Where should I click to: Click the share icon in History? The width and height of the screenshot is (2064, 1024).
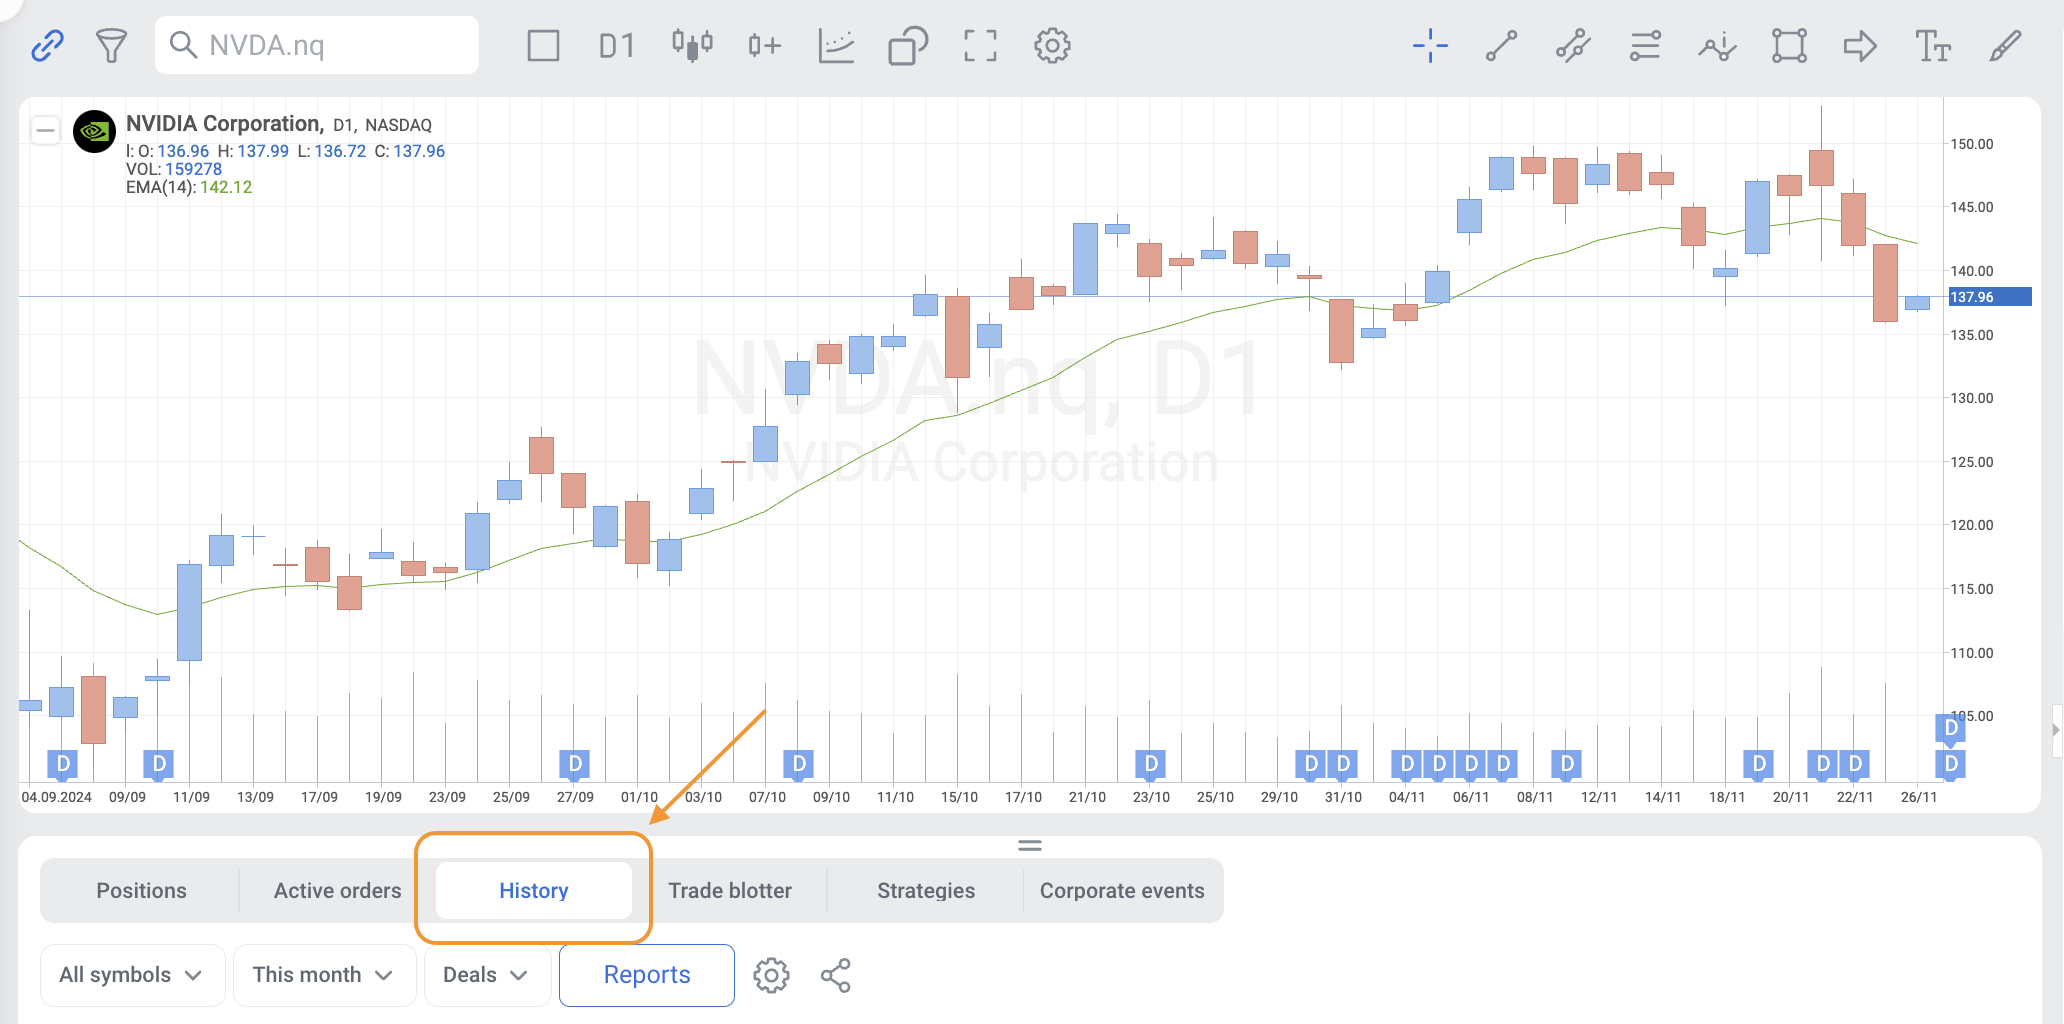tap(836, 975)
